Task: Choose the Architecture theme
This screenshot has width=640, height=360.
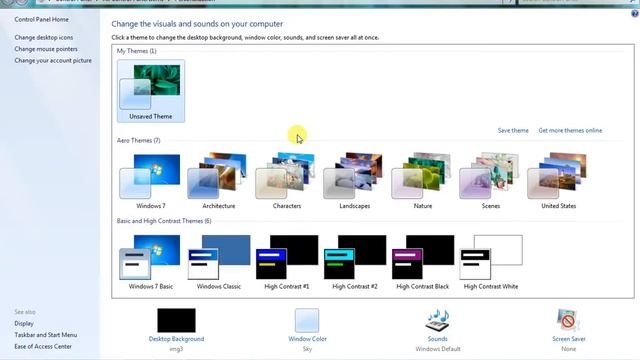Action: point(218,181)
